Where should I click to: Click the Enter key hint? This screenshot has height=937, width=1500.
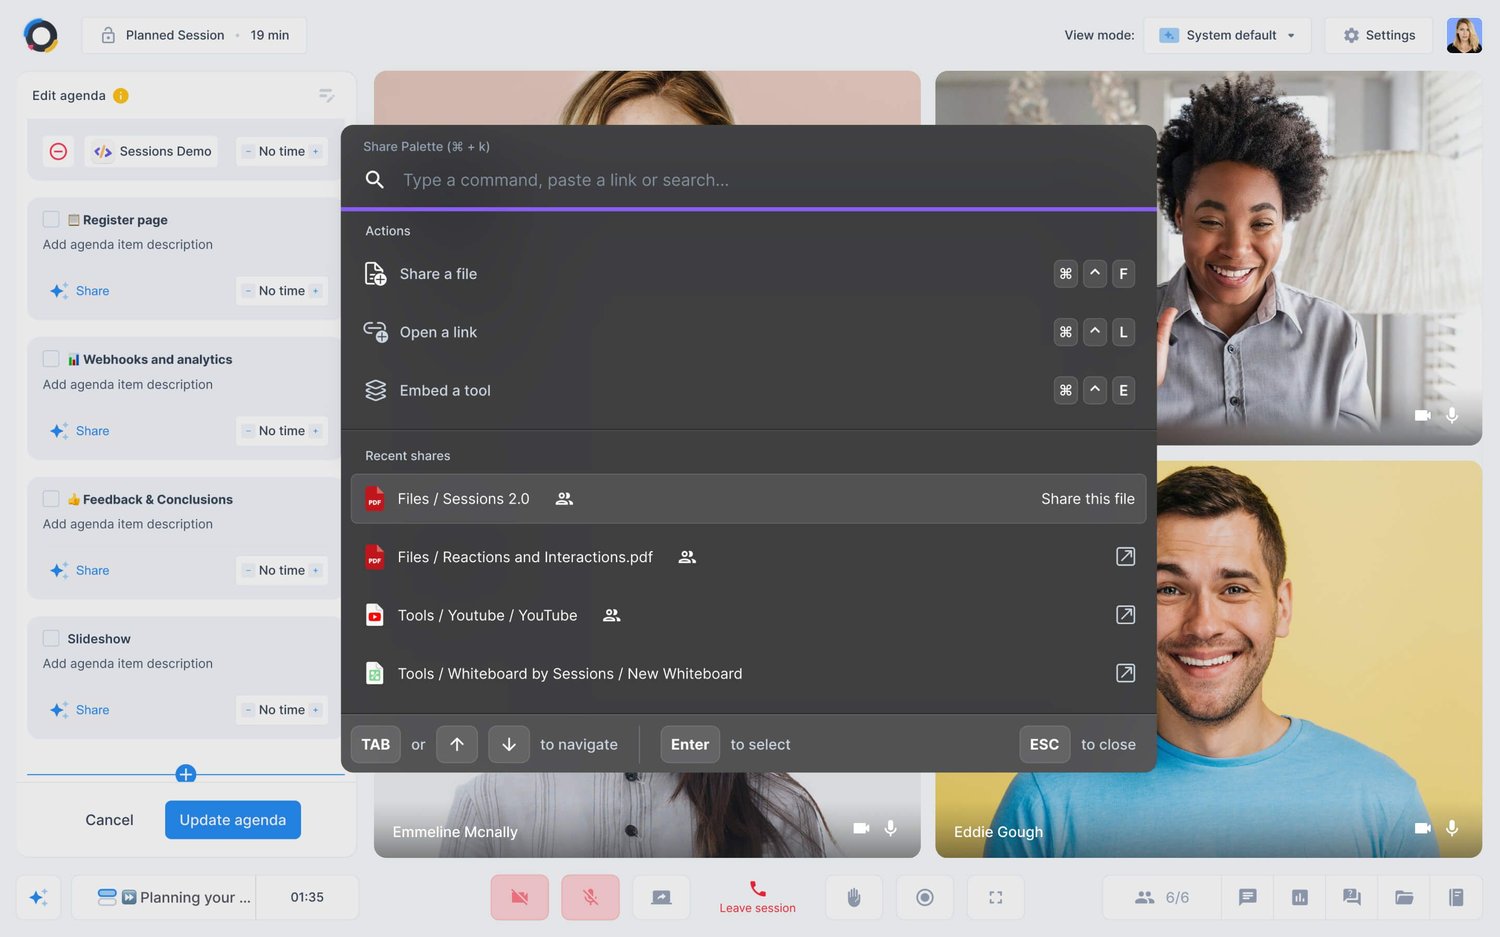[690, 744]
